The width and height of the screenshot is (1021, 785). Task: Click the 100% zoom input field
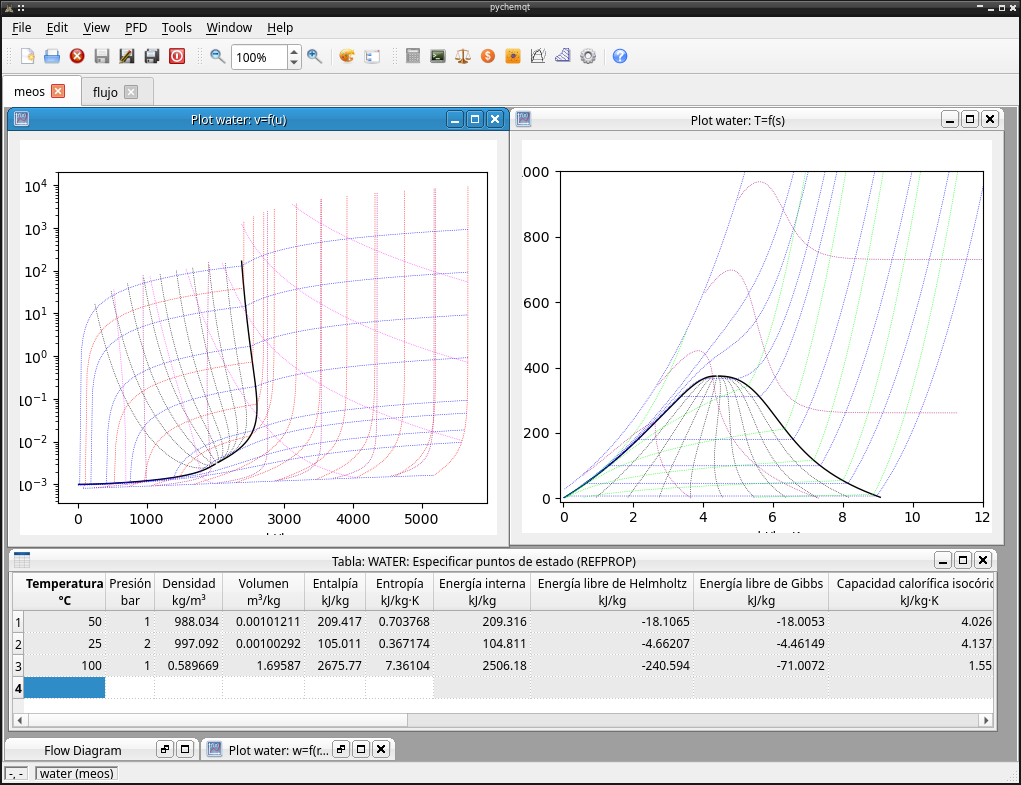point(259,57)
